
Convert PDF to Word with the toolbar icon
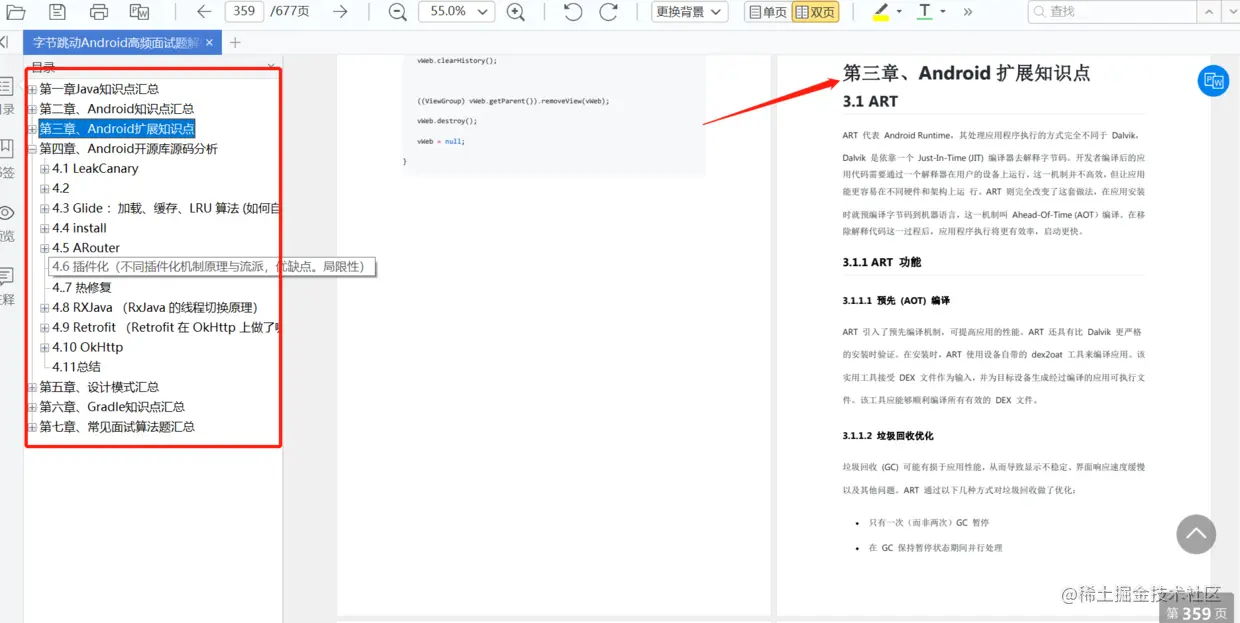(x=141, y=12)
